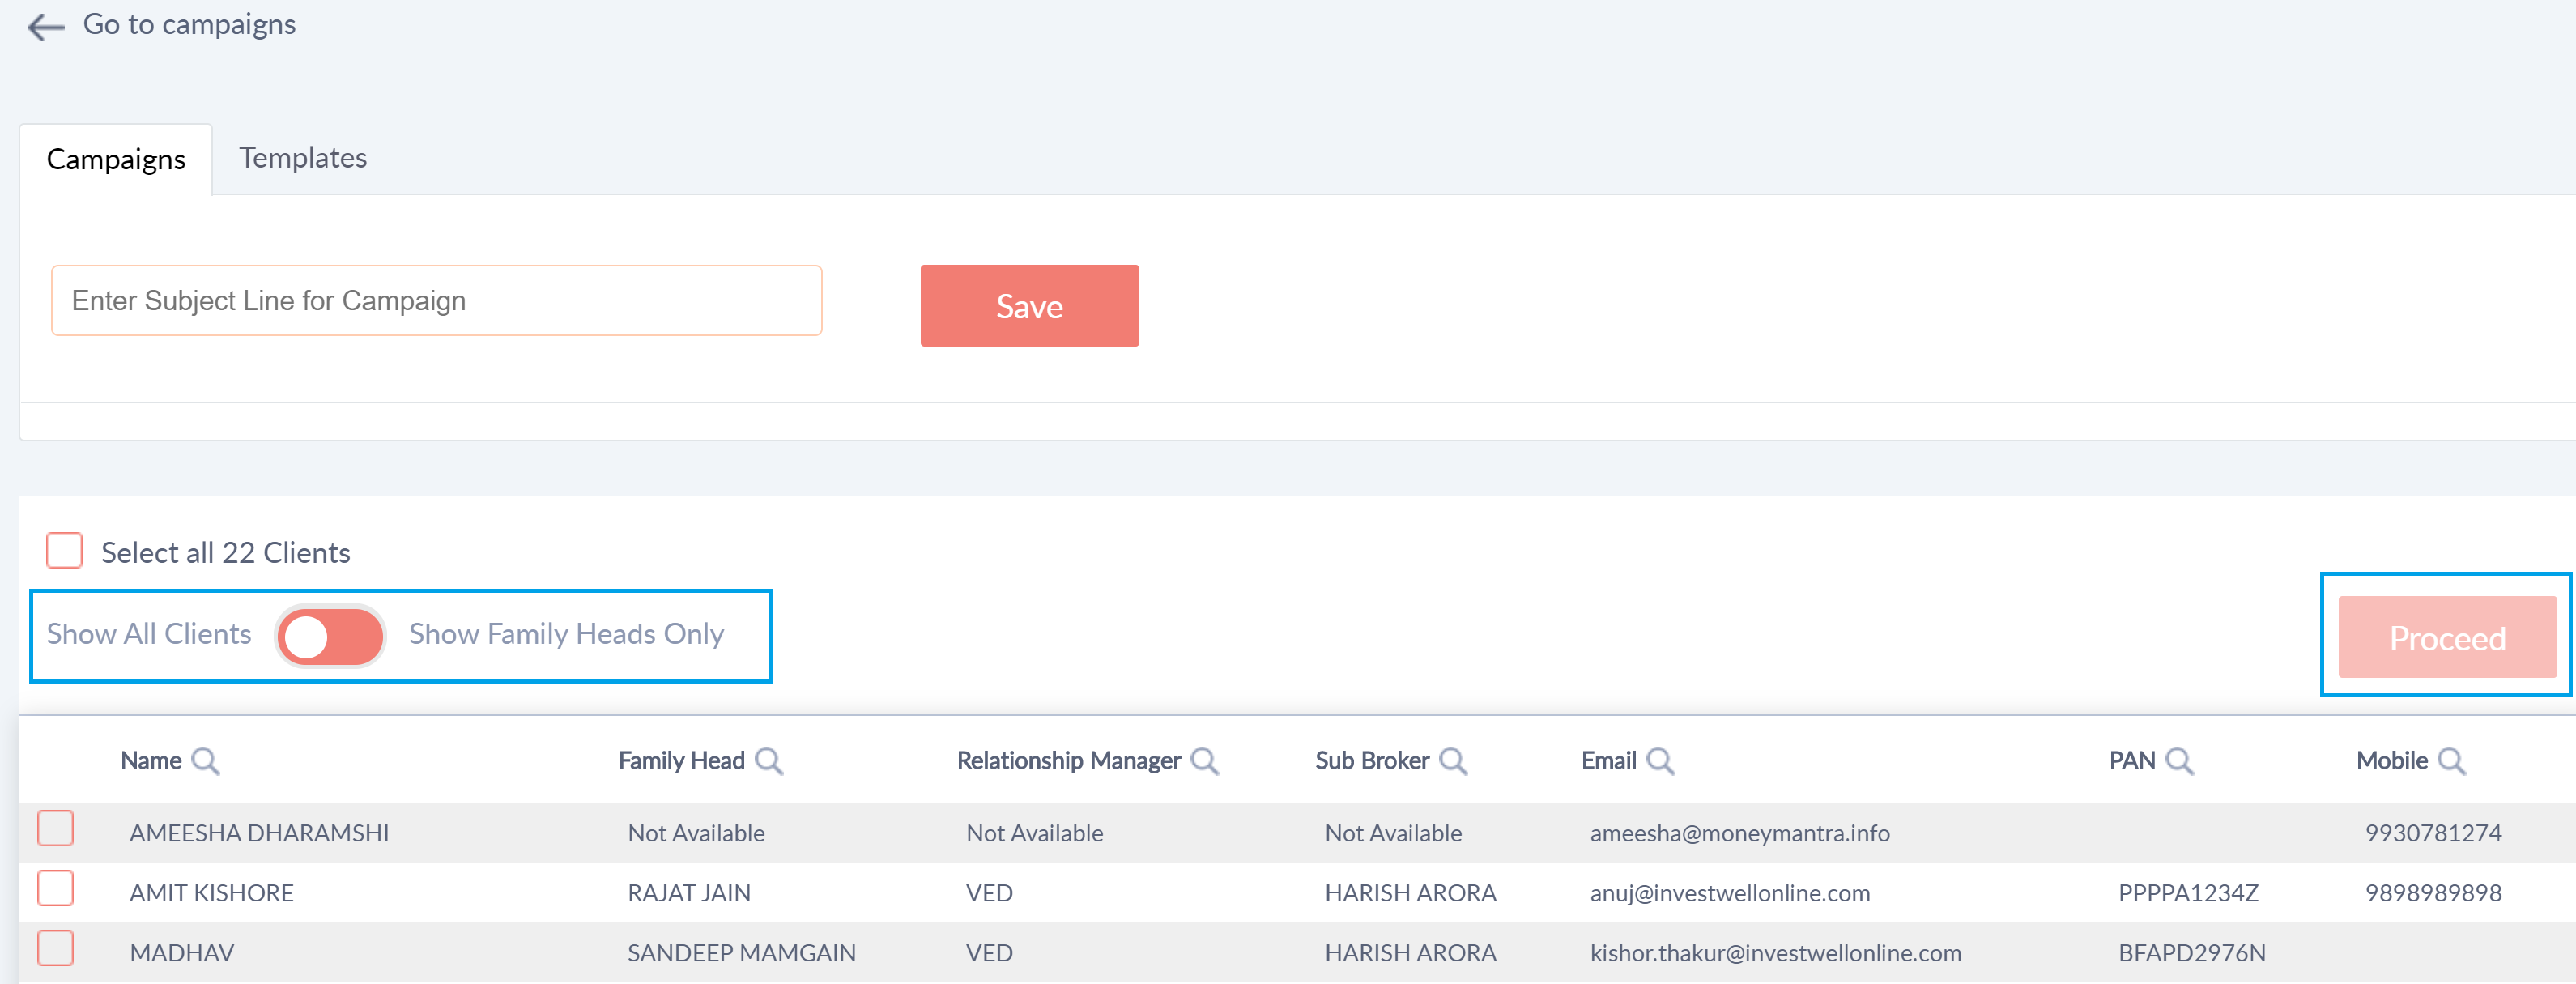
Task: Follow the Go to campaigns link
Action: 189,24
